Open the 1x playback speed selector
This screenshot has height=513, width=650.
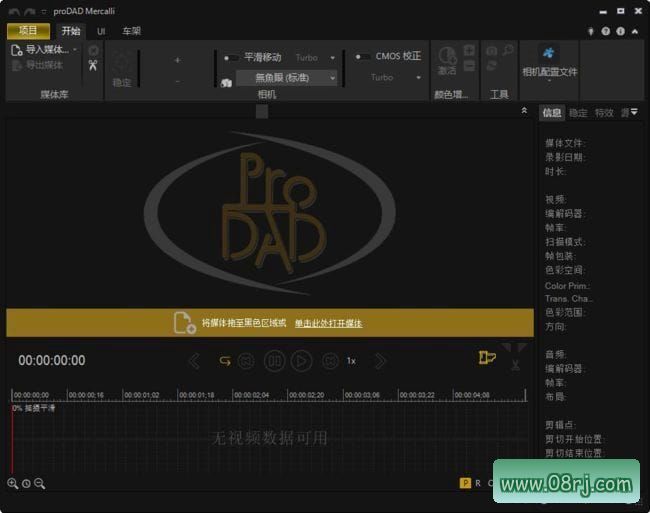click(351, 361)
